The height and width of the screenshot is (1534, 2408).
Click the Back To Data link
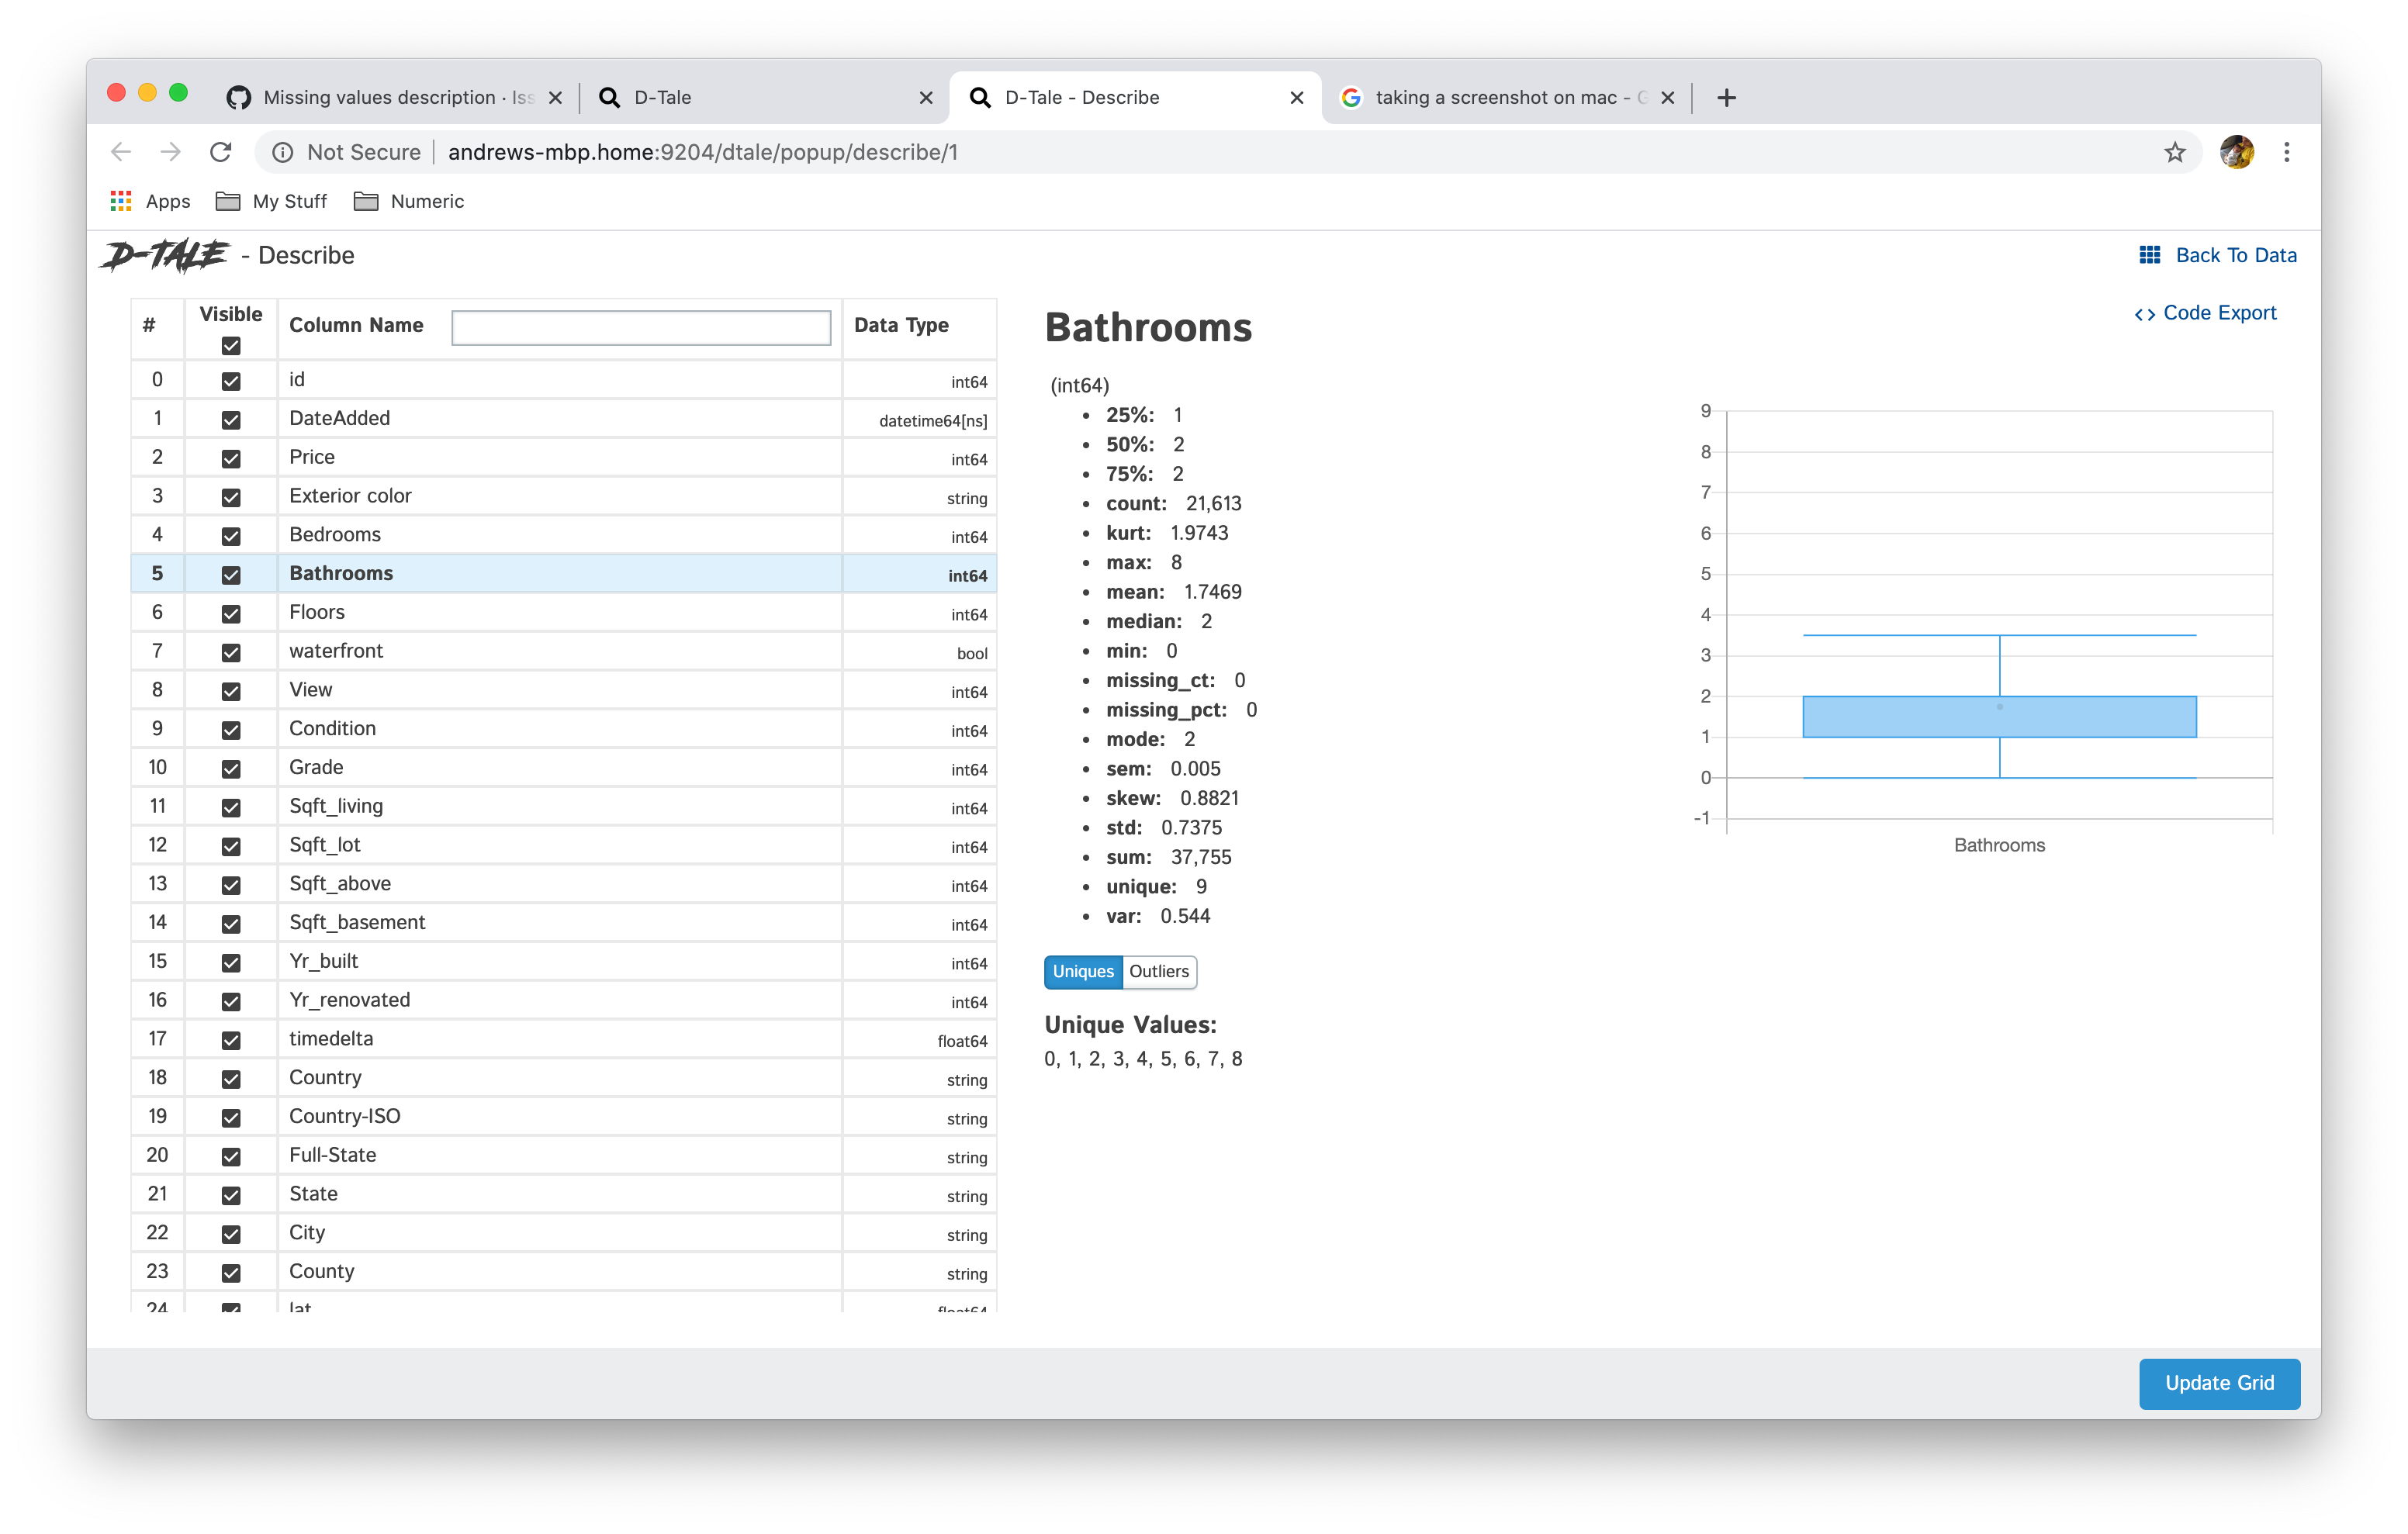pyautogui.click(x=2217, y=255)
